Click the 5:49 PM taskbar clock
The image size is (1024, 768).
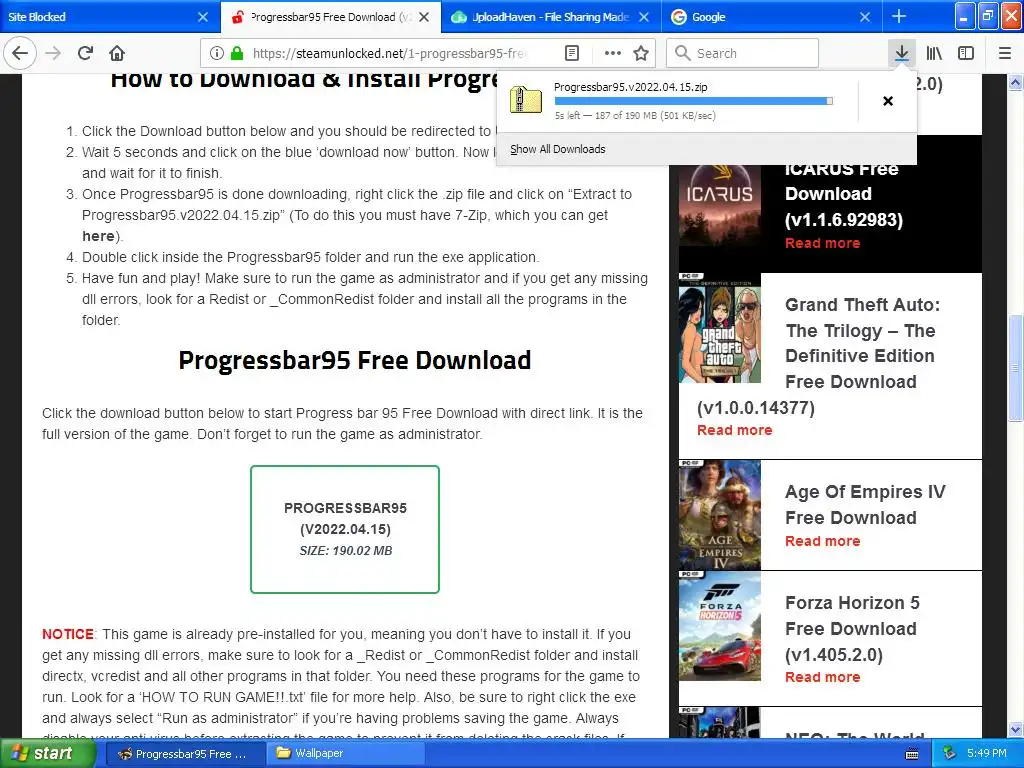987,753
